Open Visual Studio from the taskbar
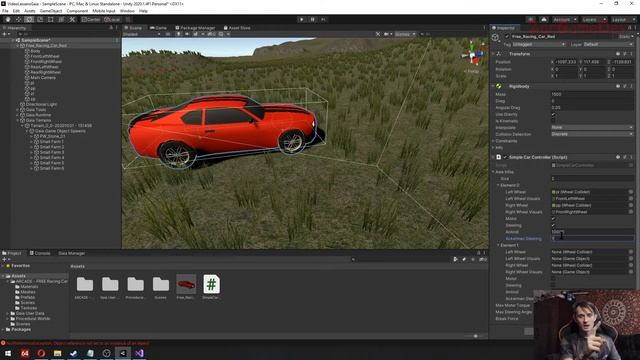Screen dimensions: 640x360 click(x=139, y=353)
